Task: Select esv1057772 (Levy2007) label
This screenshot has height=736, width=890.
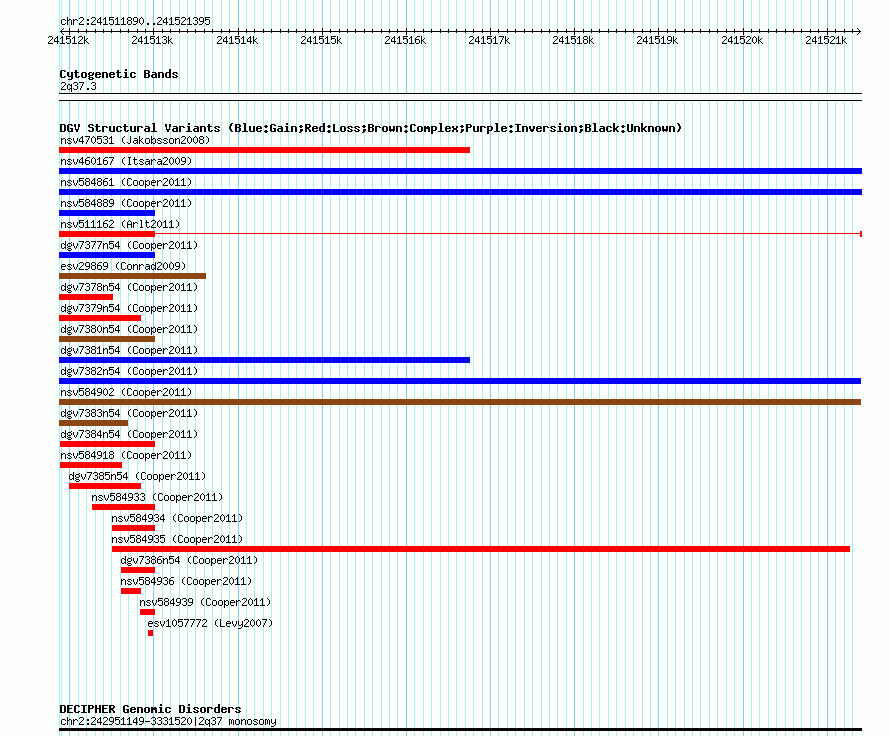Action: click(210, 623)
